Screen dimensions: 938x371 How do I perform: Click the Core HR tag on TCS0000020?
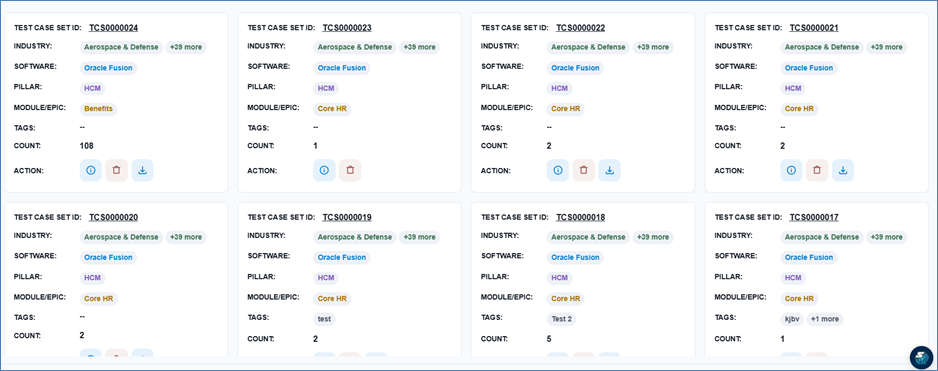pyautogui.click(x=99, y=299)
